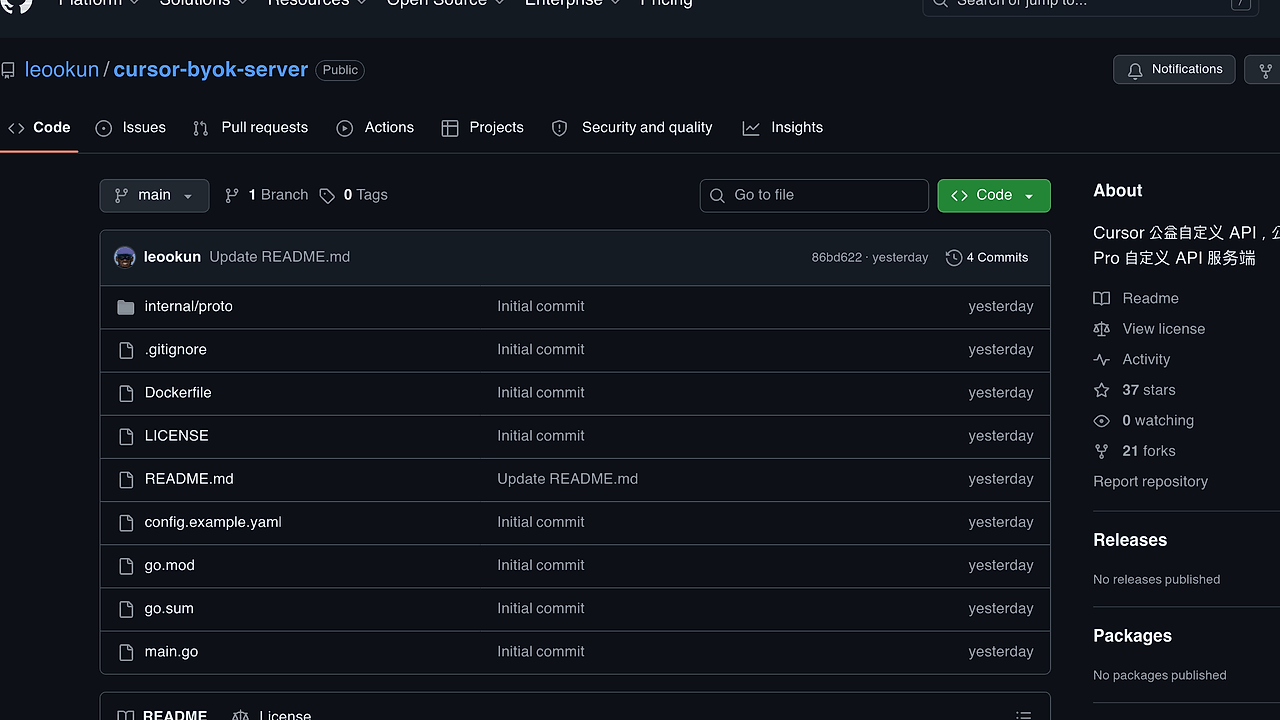Click the file icon beside Dockerfile
This screenshot has height=720, width=1280.
pos(125,393)
